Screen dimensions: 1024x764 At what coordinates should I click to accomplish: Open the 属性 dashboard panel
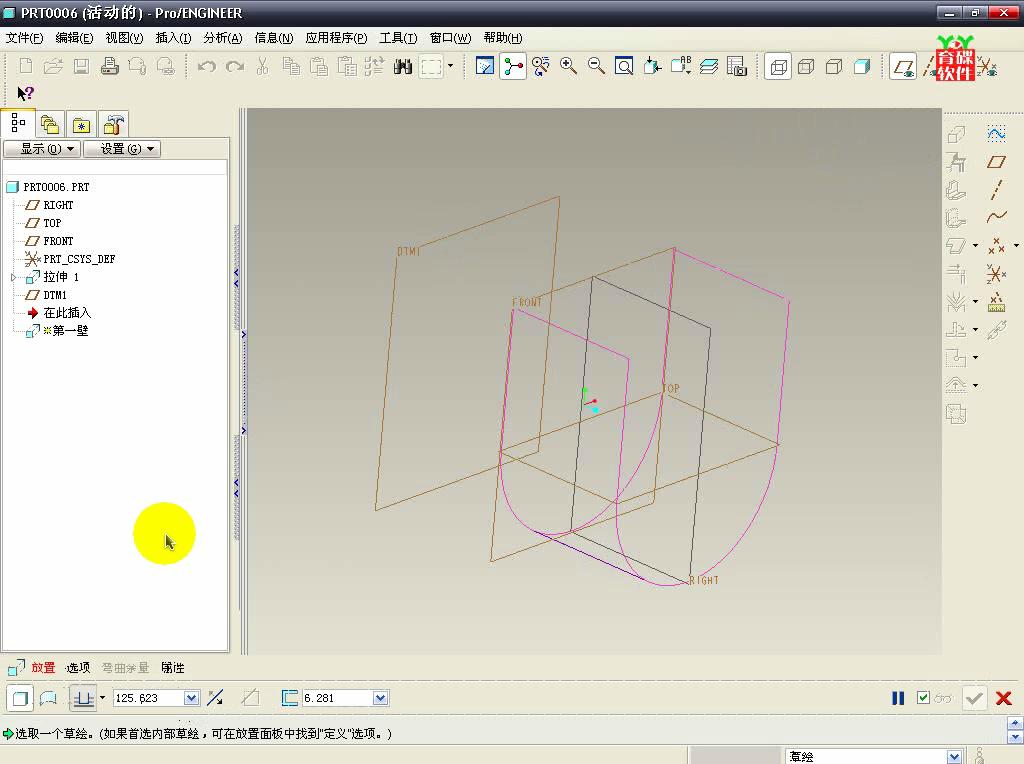173,667
